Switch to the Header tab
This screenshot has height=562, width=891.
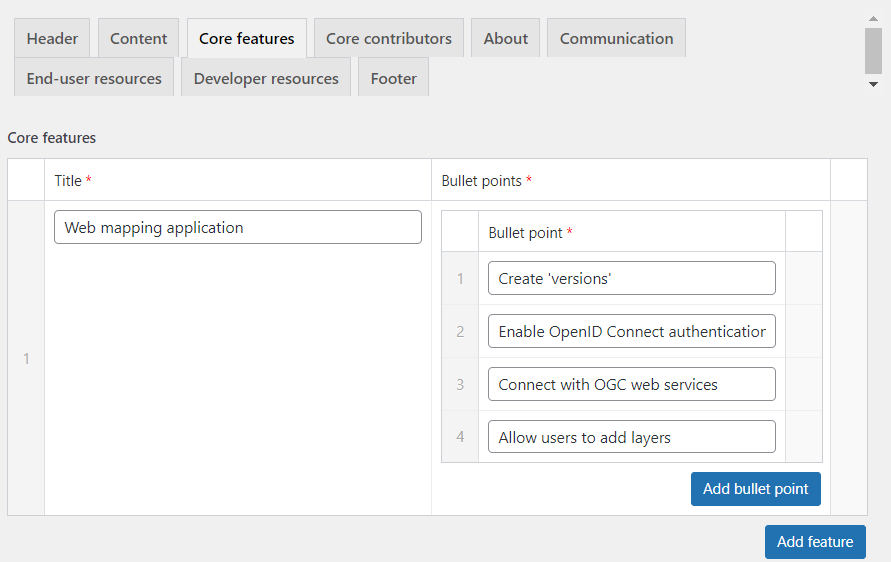click(x=52, y=38)
